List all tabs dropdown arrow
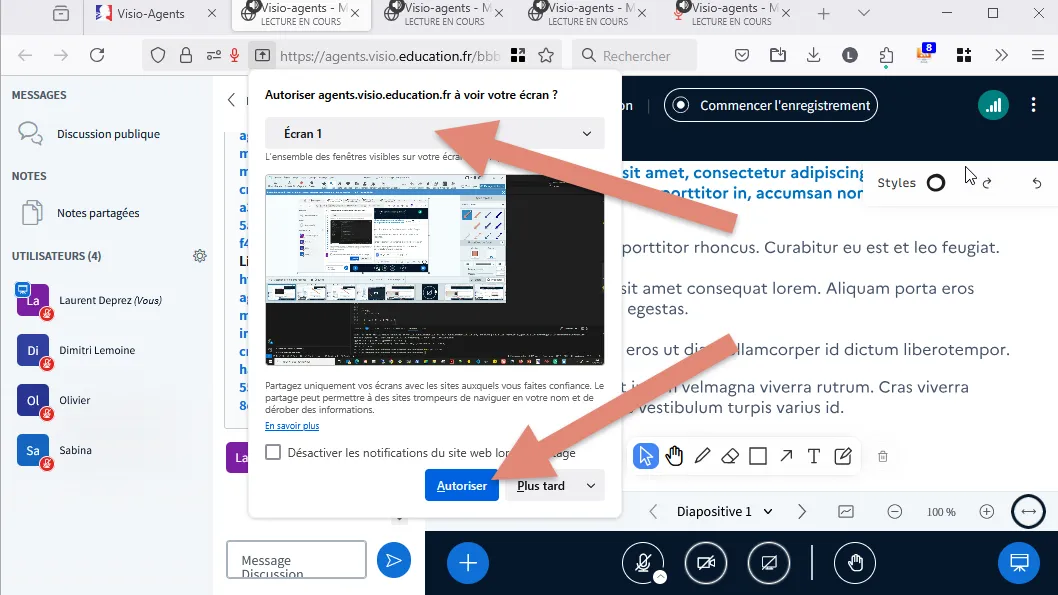Screen dimensions: 1058x595 (x=864, y=13)
